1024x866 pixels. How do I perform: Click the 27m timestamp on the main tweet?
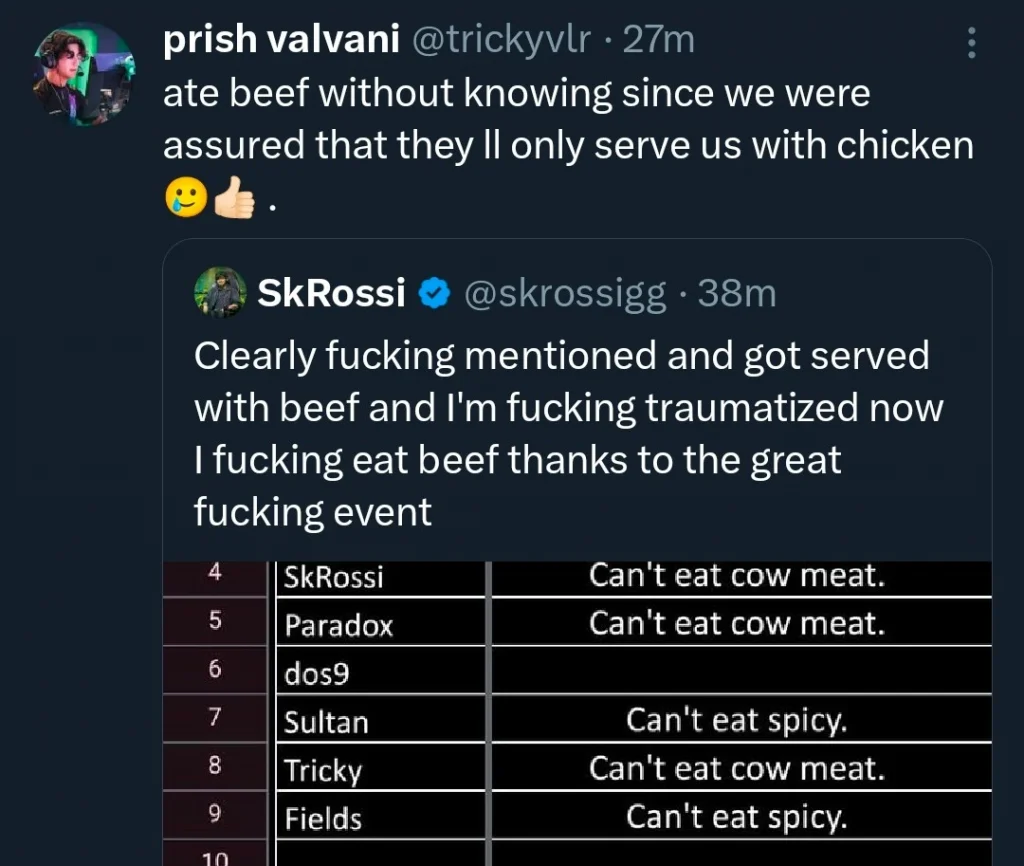(x=650, y=40)
